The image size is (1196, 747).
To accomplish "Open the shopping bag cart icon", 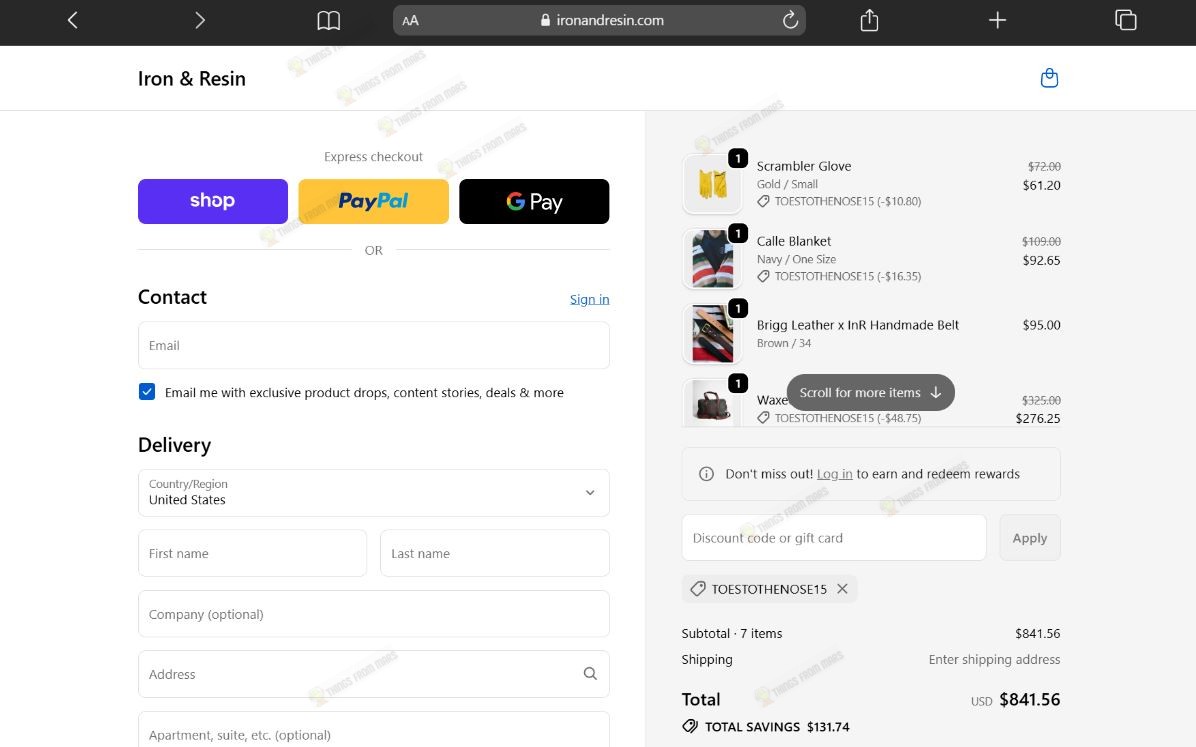I will point(1050,78).
